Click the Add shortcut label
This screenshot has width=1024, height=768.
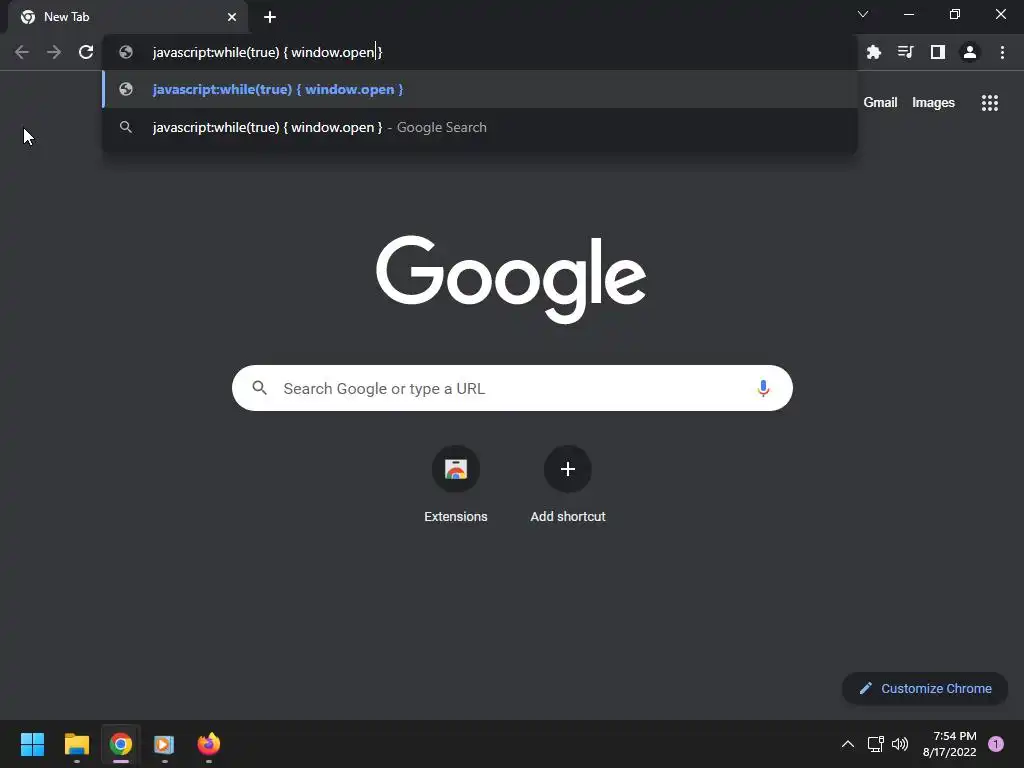568,517
